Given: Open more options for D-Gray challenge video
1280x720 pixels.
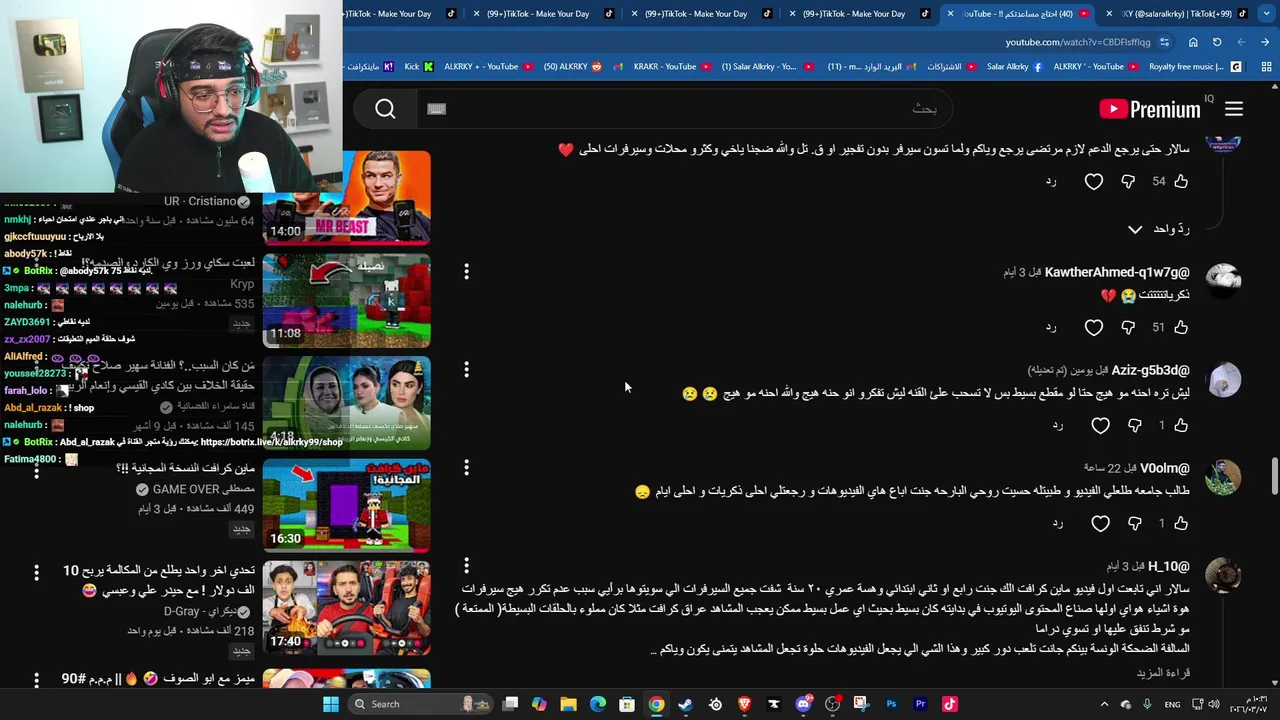Looking at the screenshot, I should point(36,572).
